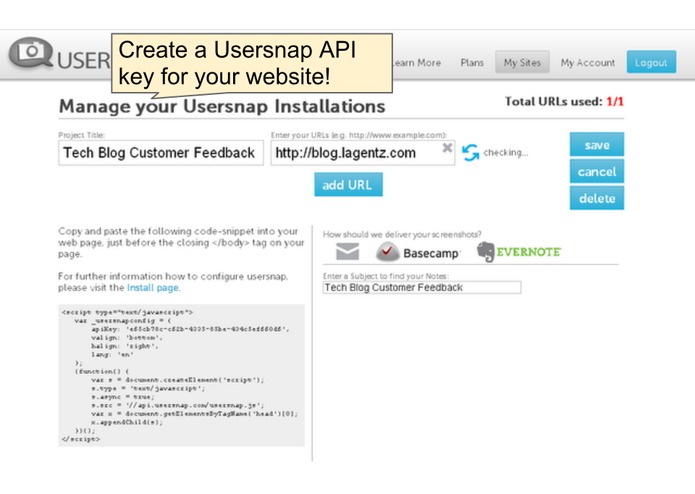Choose email envelope delivery icon
This screenshot has height=494, width=695.
coord(348,252)
